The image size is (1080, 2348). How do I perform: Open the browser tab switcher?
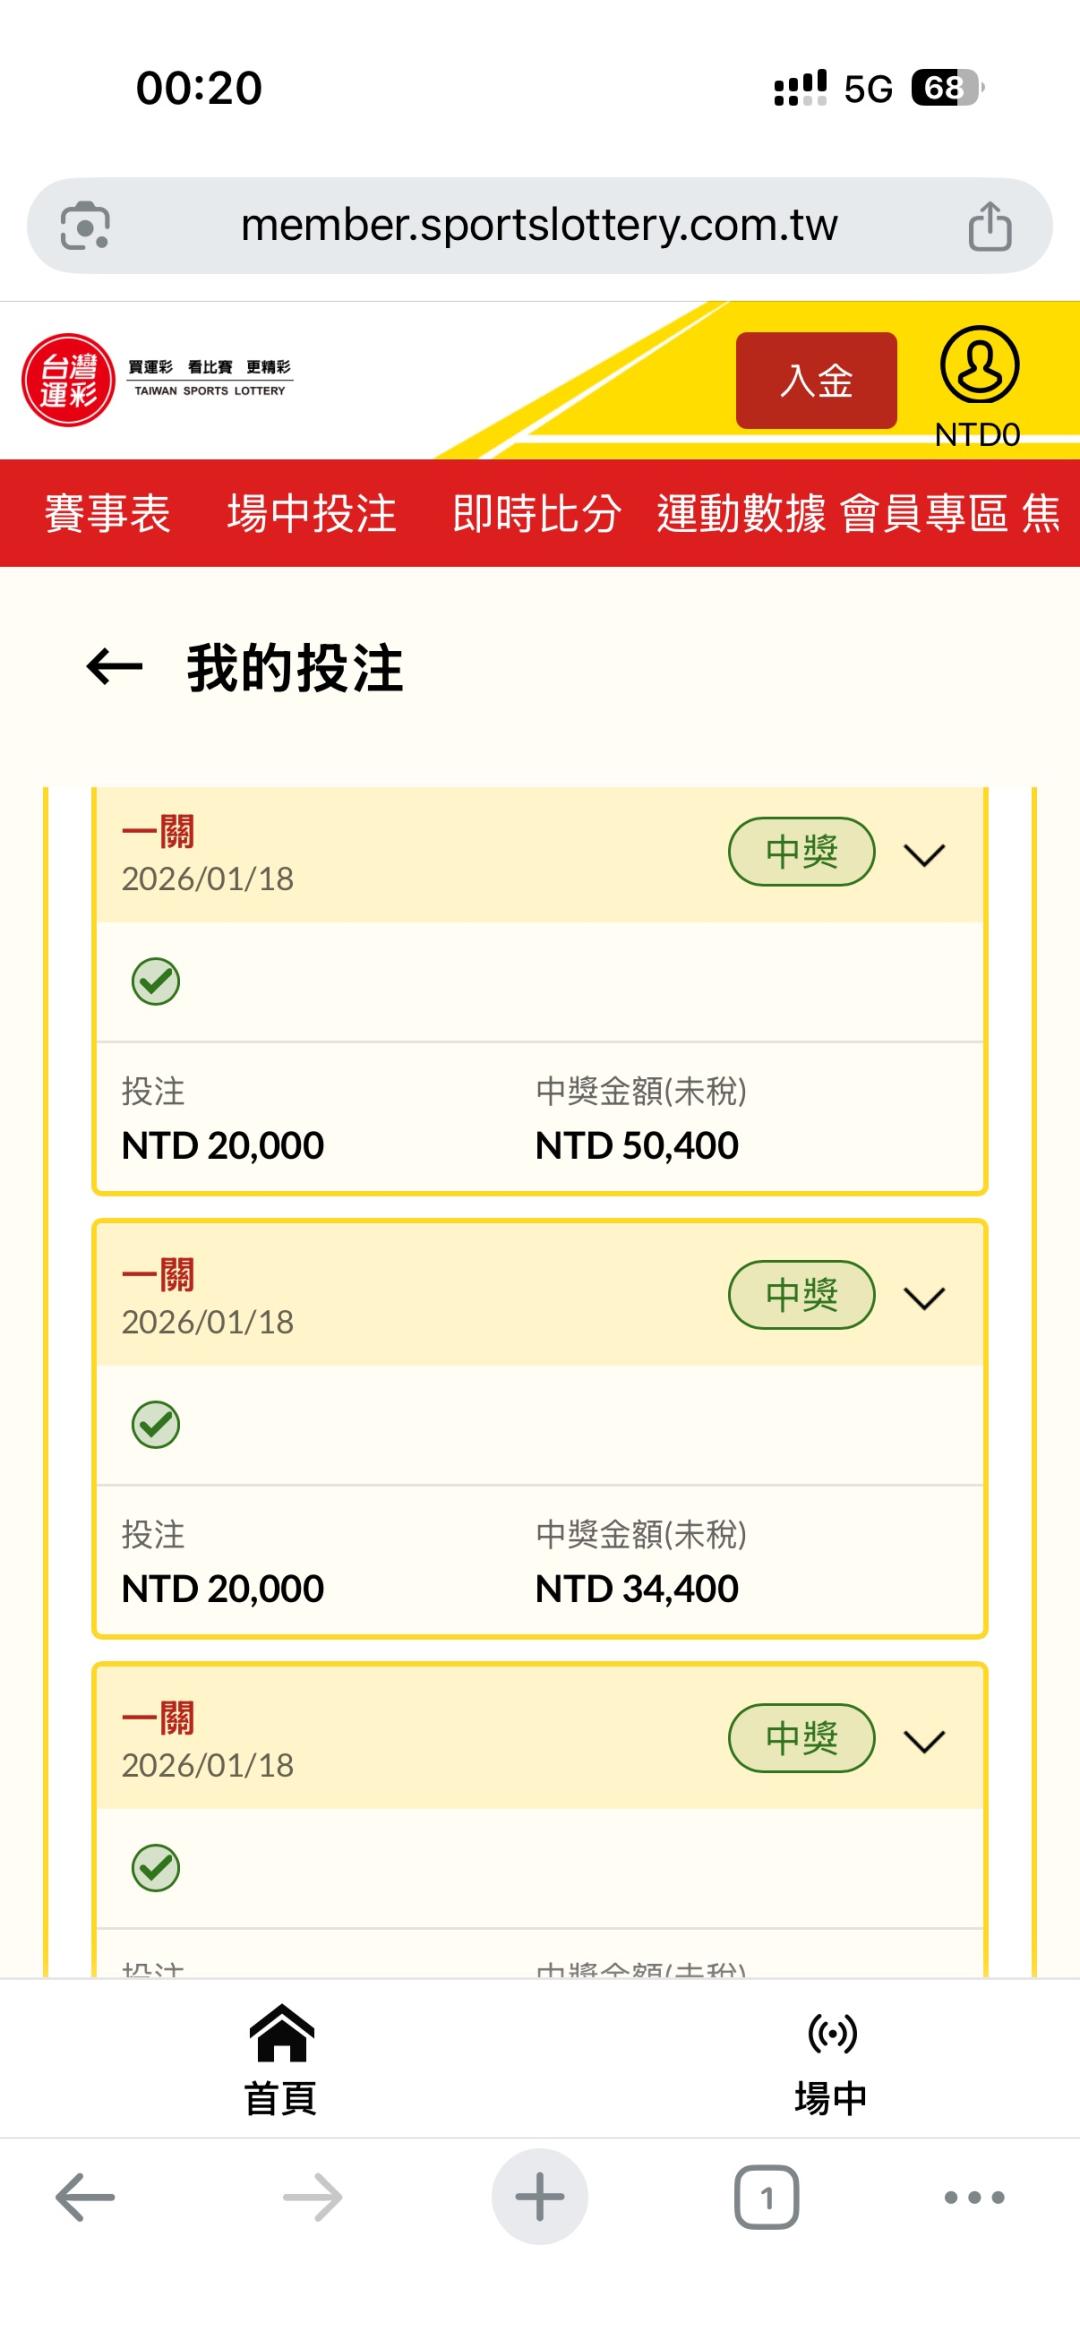tap(766, 2197)
